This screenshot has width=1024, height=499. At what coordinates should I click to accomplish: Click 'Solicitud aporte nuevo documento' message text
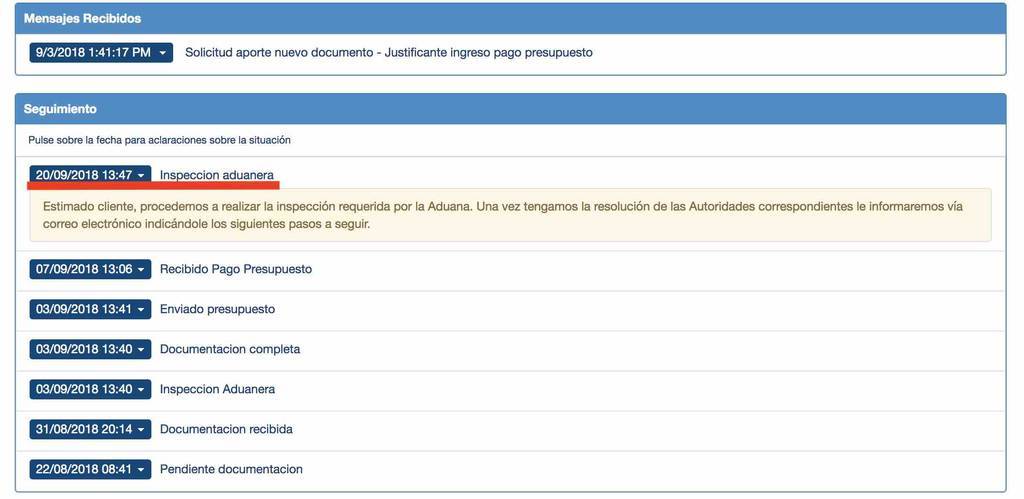click(x=389, y=52)
